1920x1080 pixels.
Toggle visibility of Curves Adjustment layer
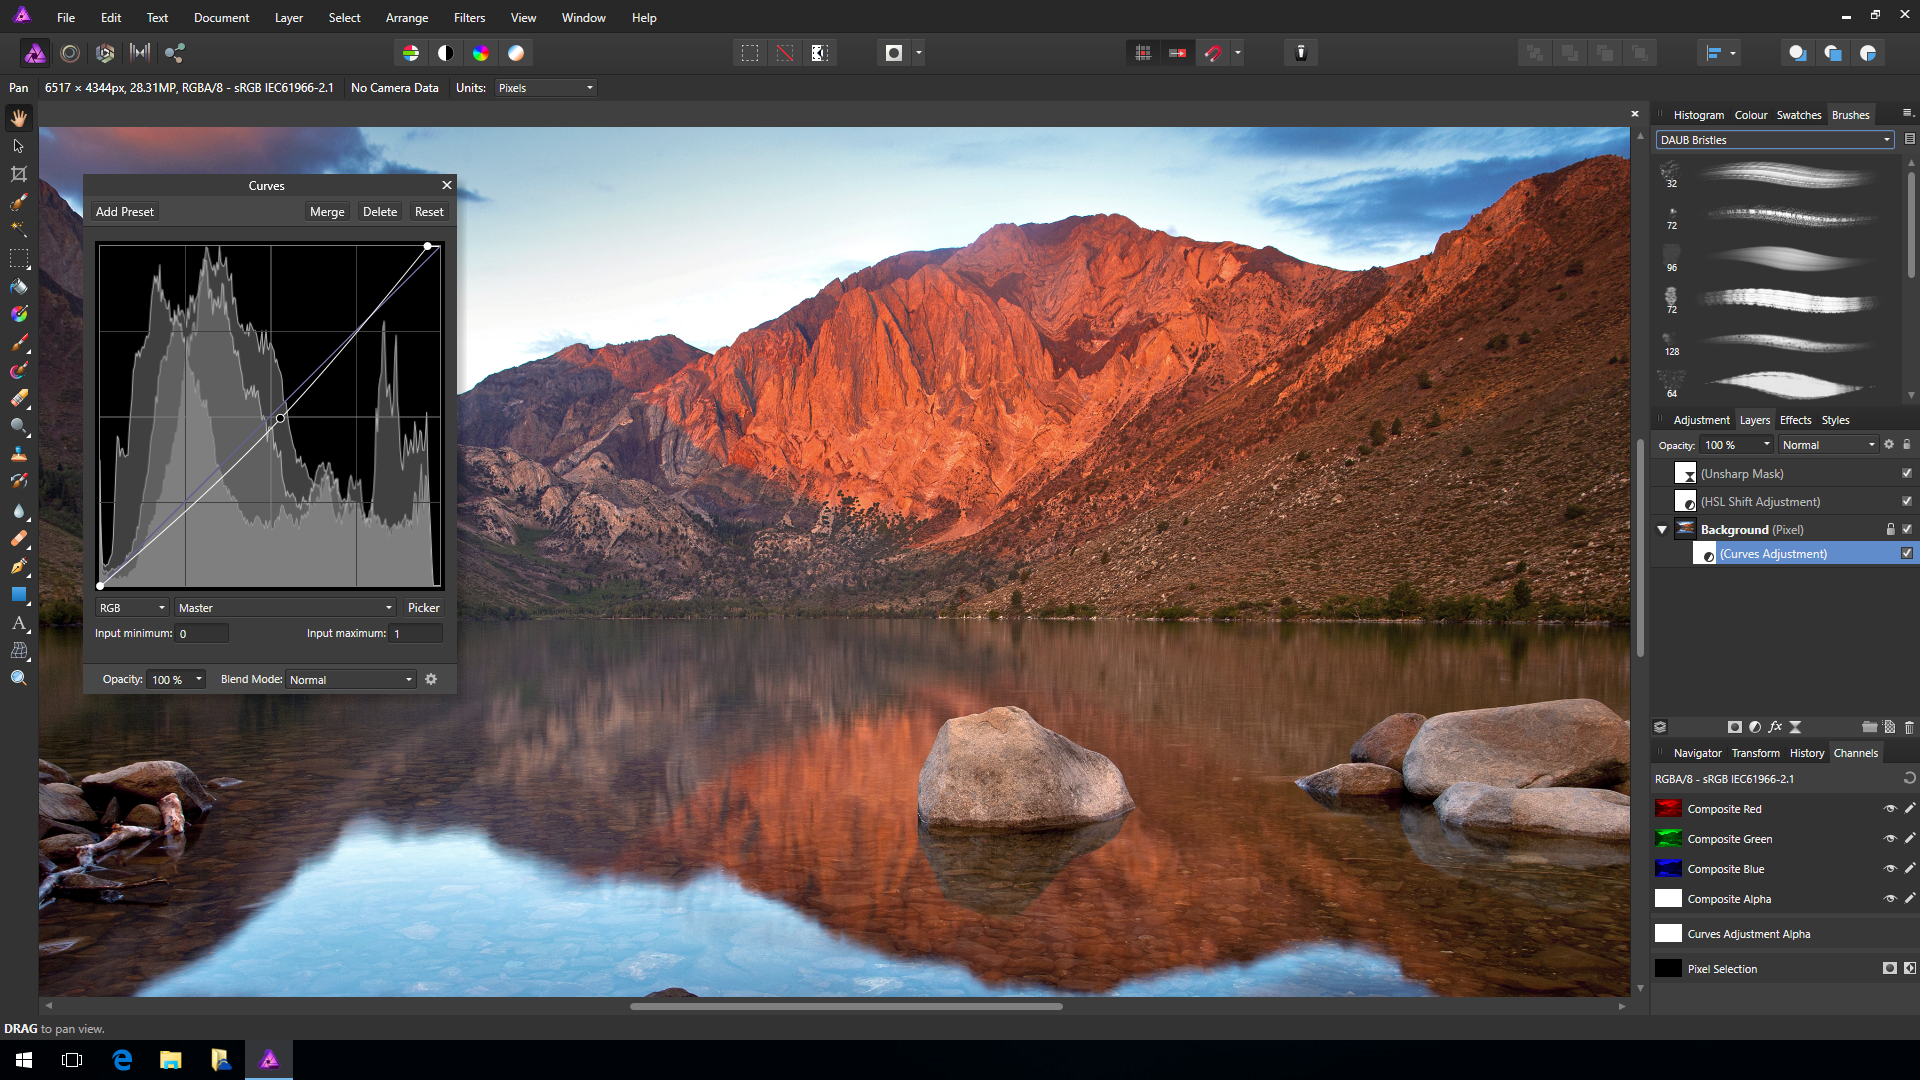1907,553
